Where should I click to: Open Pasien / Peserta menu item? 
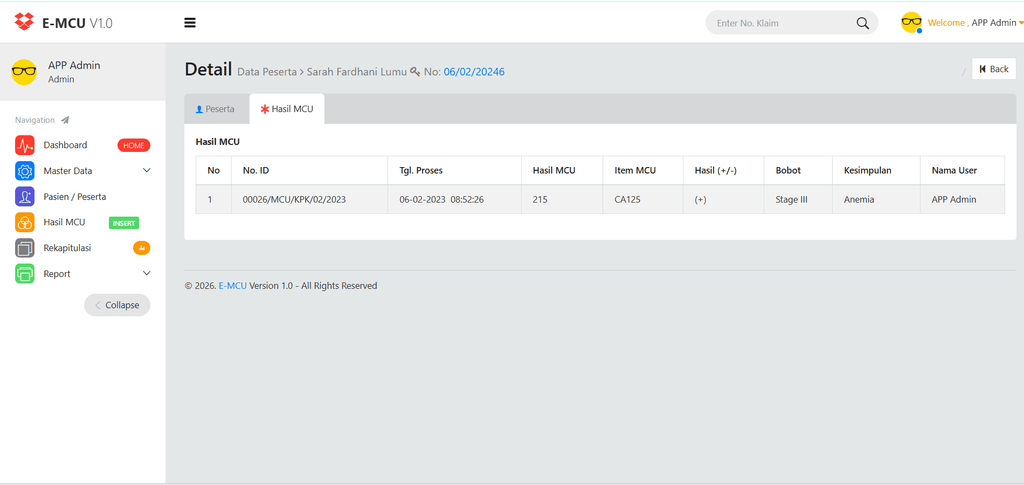click(75, 196)
